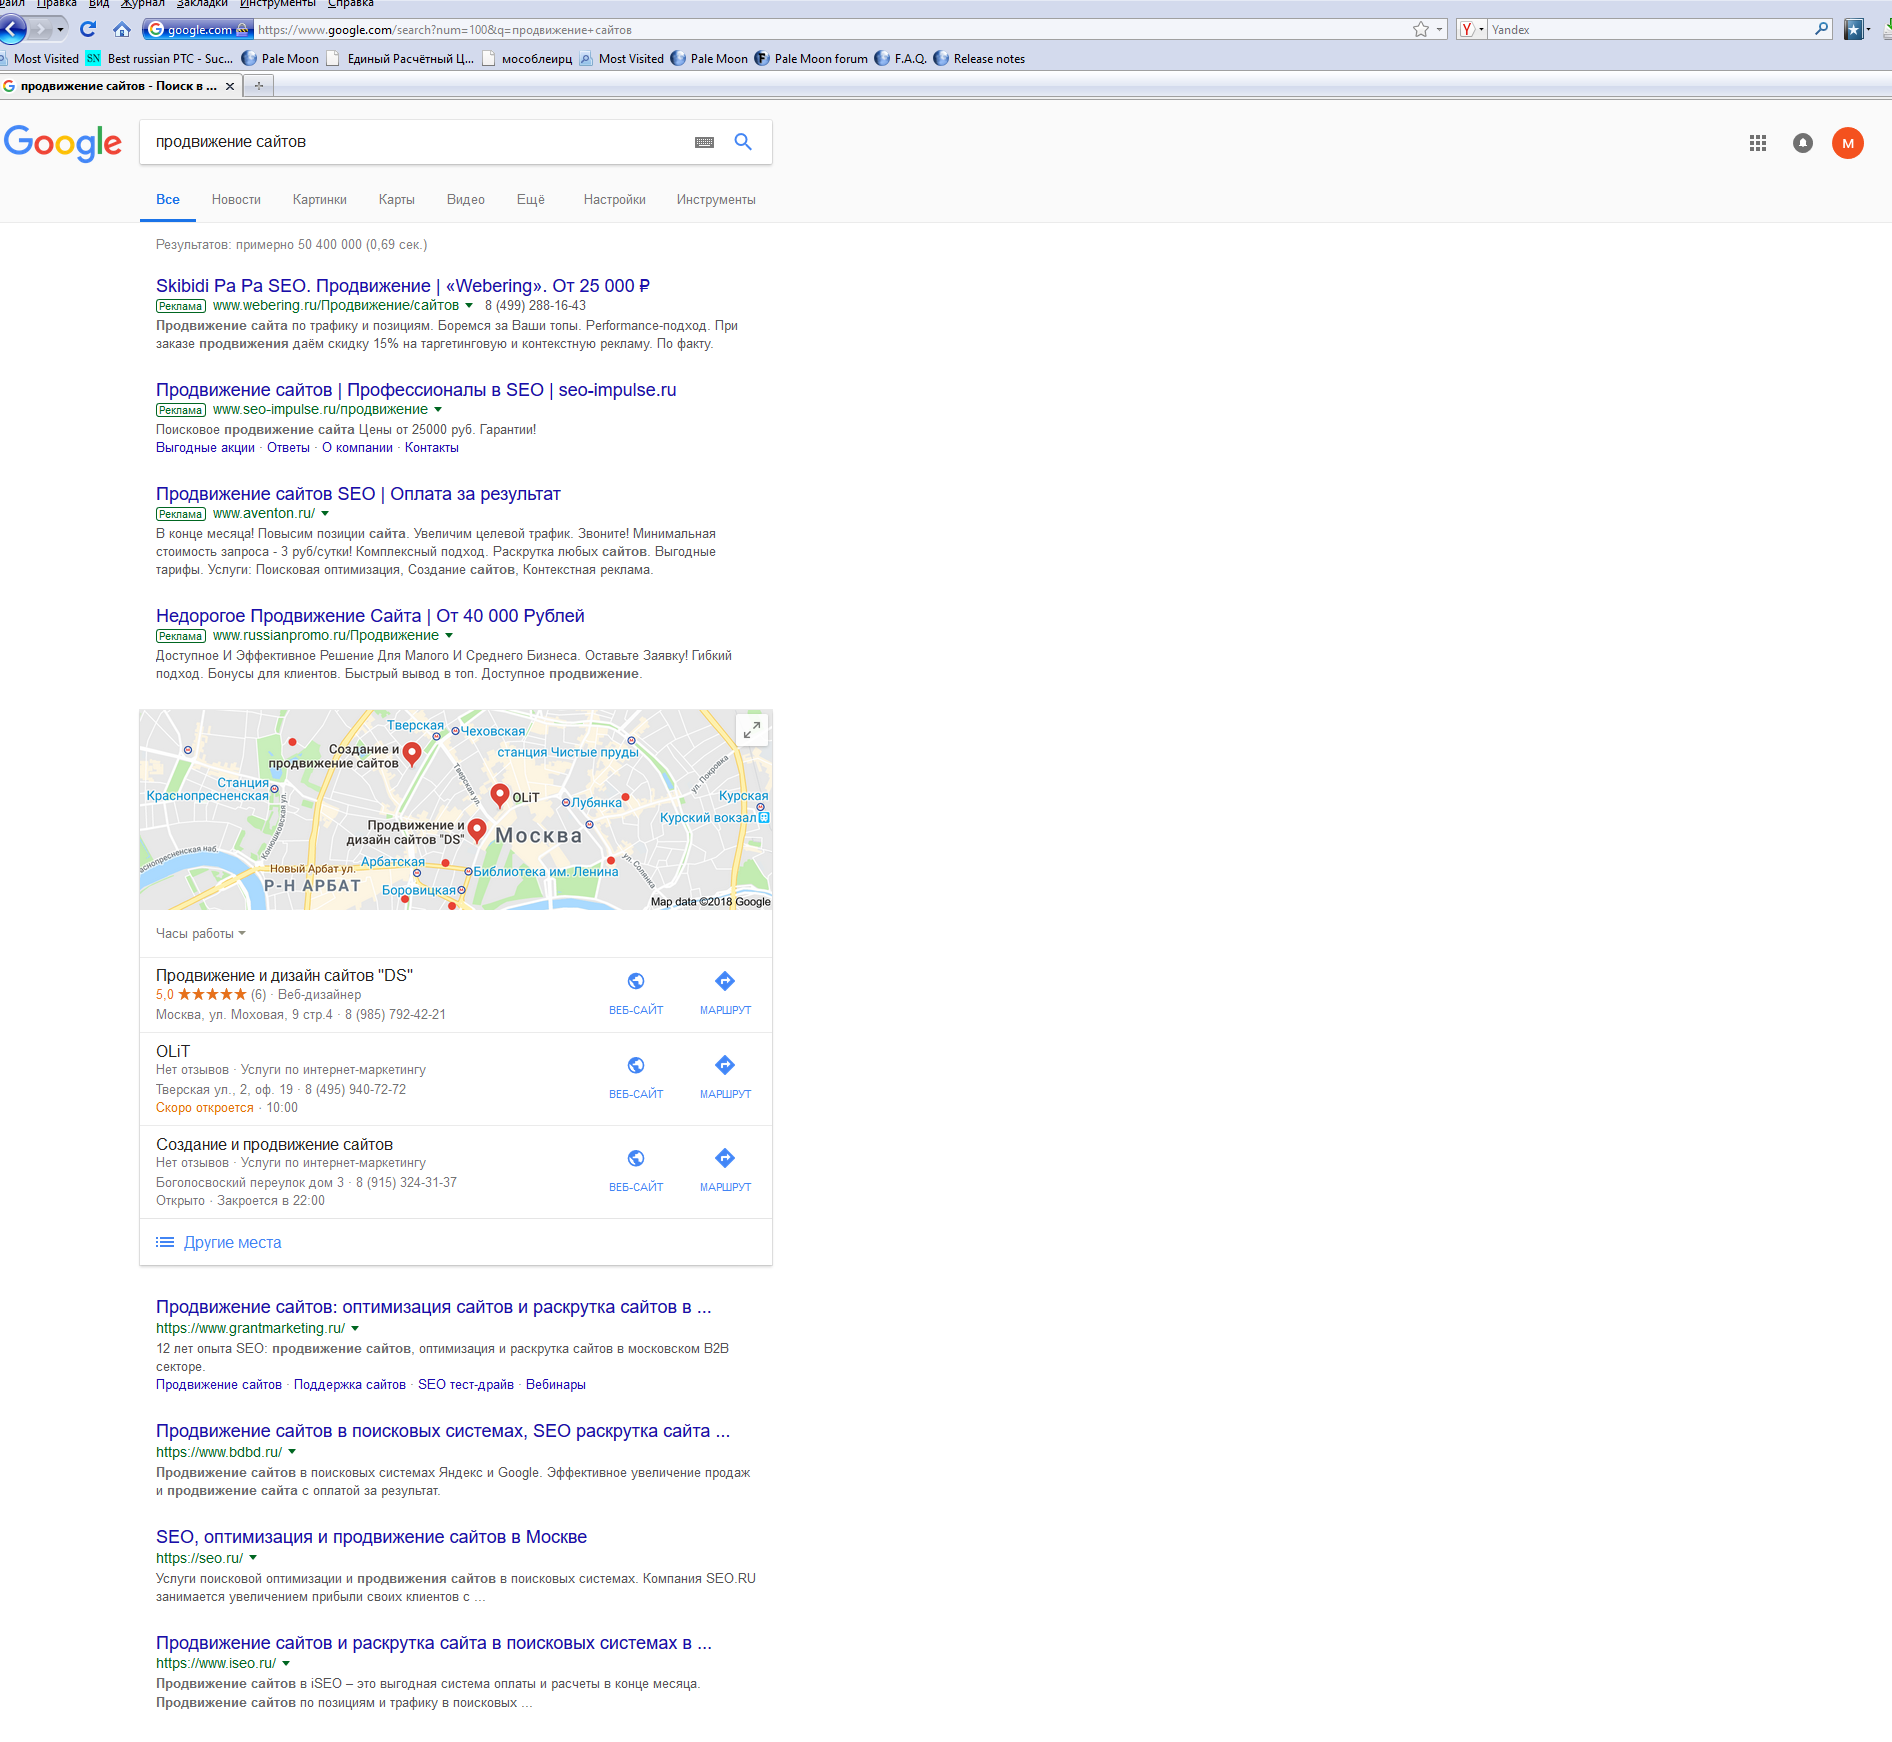Image resolution: width=1892 pixels, height=1742 pixels.
Task: Go back with the browser Back arrow
Action: (13, 29)
